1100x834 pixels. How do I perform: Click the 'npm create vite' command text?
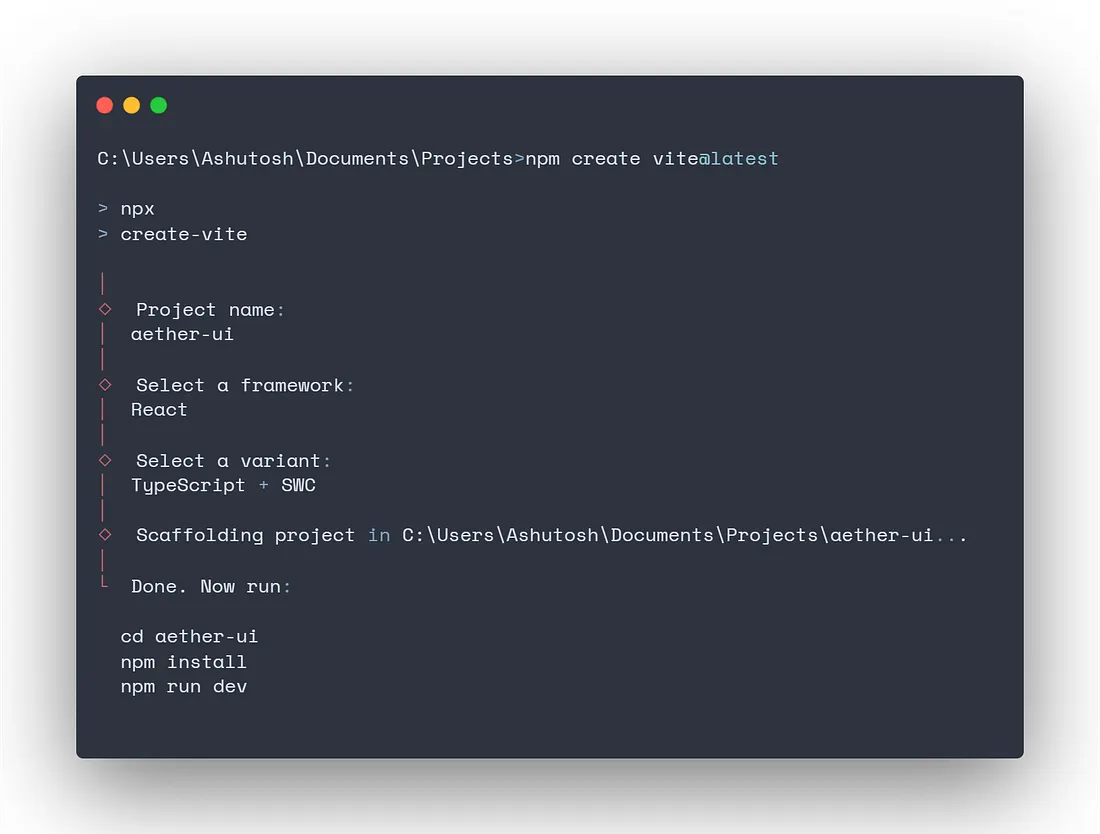point(611,159)
